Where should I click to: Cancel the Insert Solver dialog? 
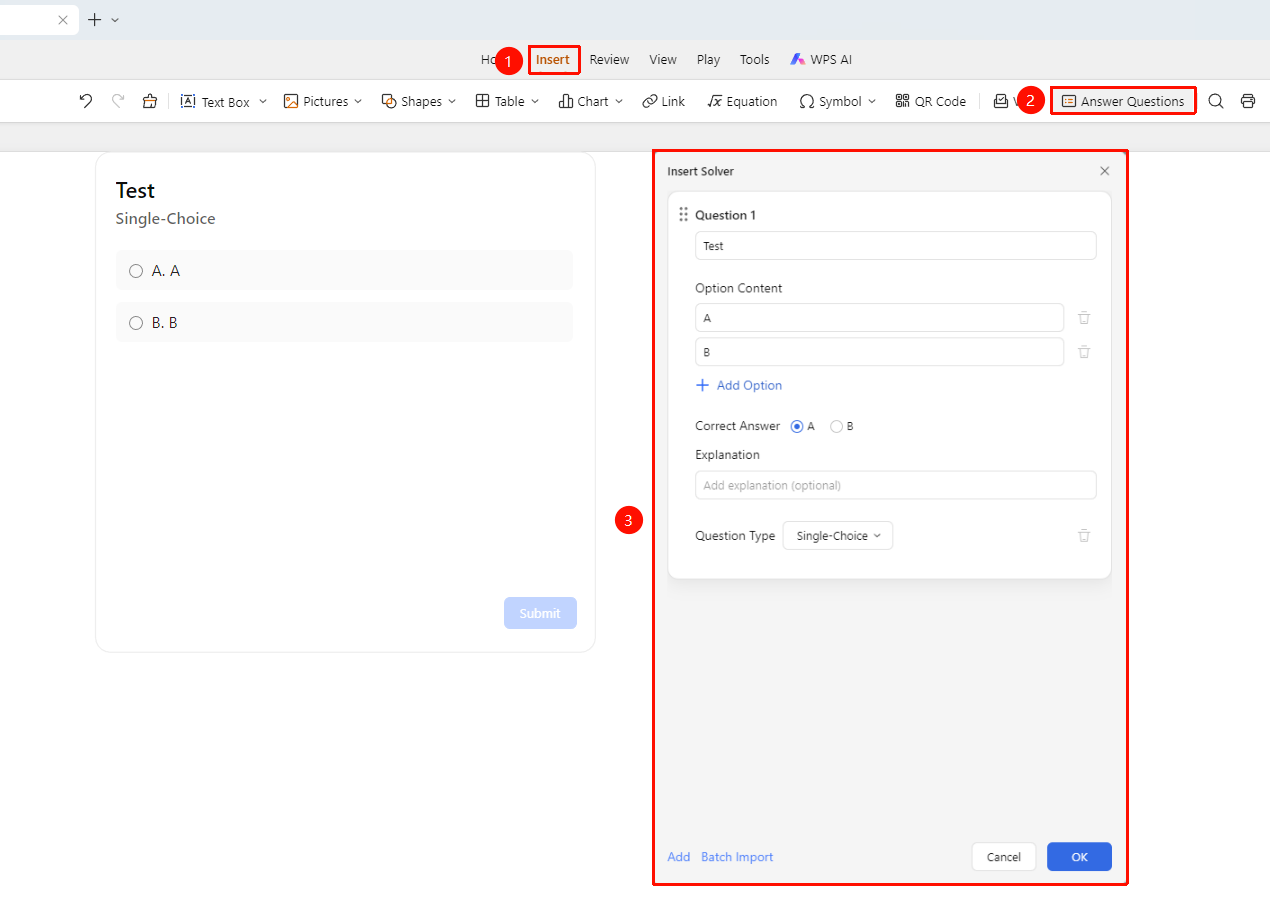pyautogui.click(x=1004, y=857)
